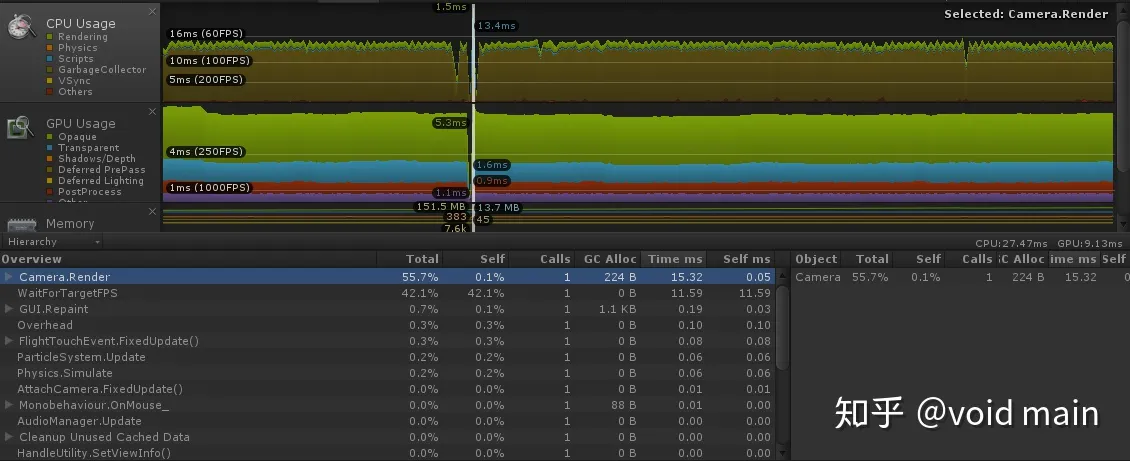Select the GPU Usage profiler module icon
Viewport: 1130px width, 461px height.
pos(21,127)
